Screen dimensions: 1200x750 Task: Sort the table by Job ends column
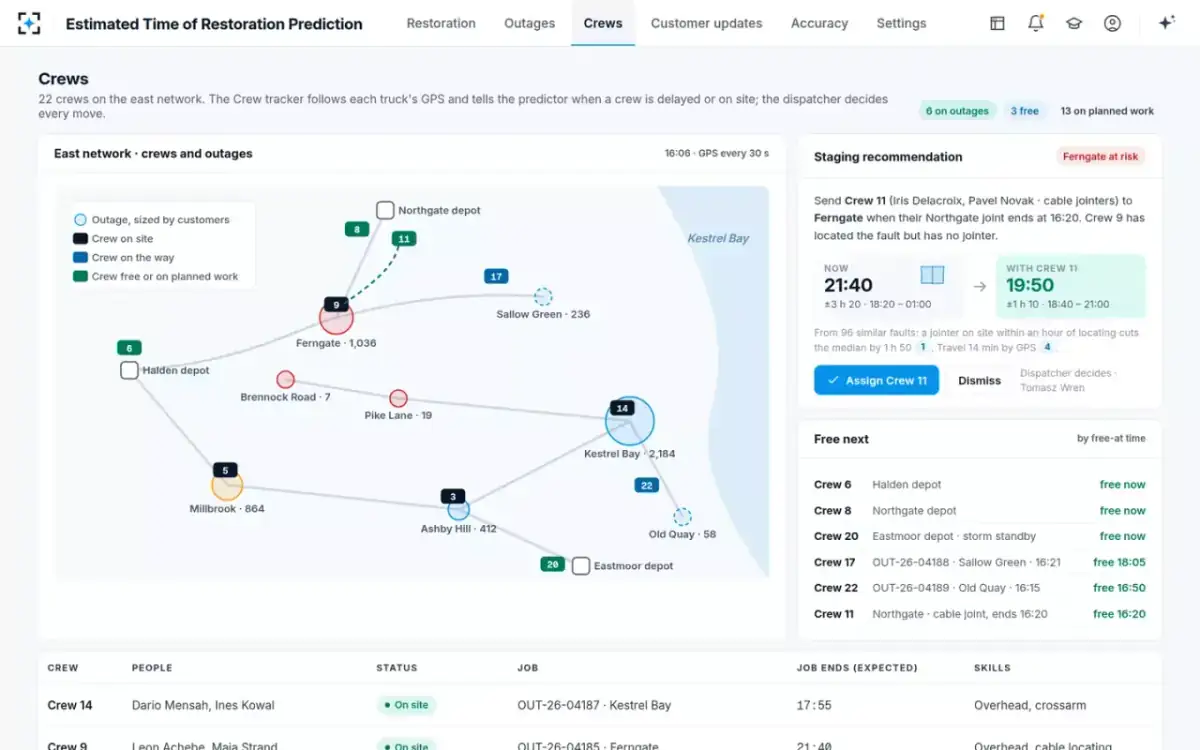click(856, 667)
